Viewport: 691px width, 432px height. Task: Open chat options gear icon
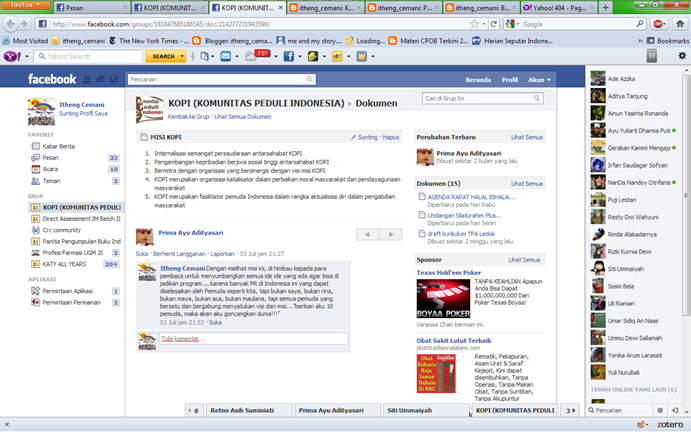click(x=660, y=410)
